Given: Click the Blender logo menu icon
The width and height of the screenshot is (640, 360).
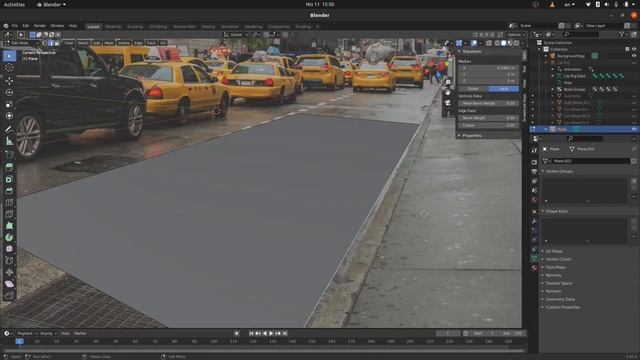Looking at the screenshot, I should pyautogui.click(x=6, y=26).
